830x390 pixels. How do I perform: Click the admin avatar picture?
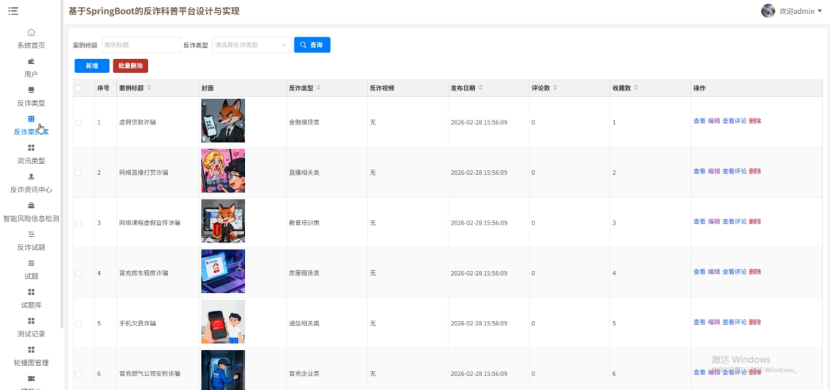point(768,11)
